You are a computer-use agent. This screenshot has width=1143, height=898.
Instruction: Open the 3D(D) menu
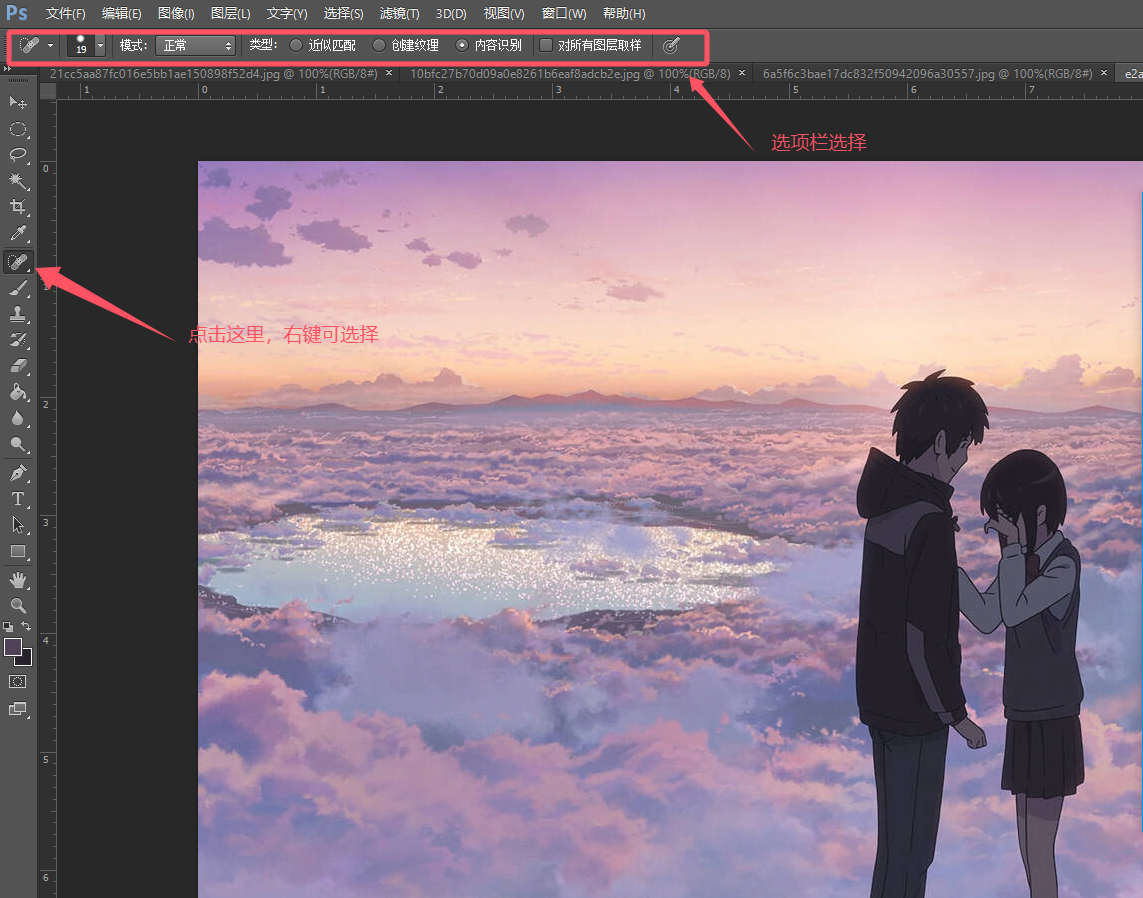(451, 13)
